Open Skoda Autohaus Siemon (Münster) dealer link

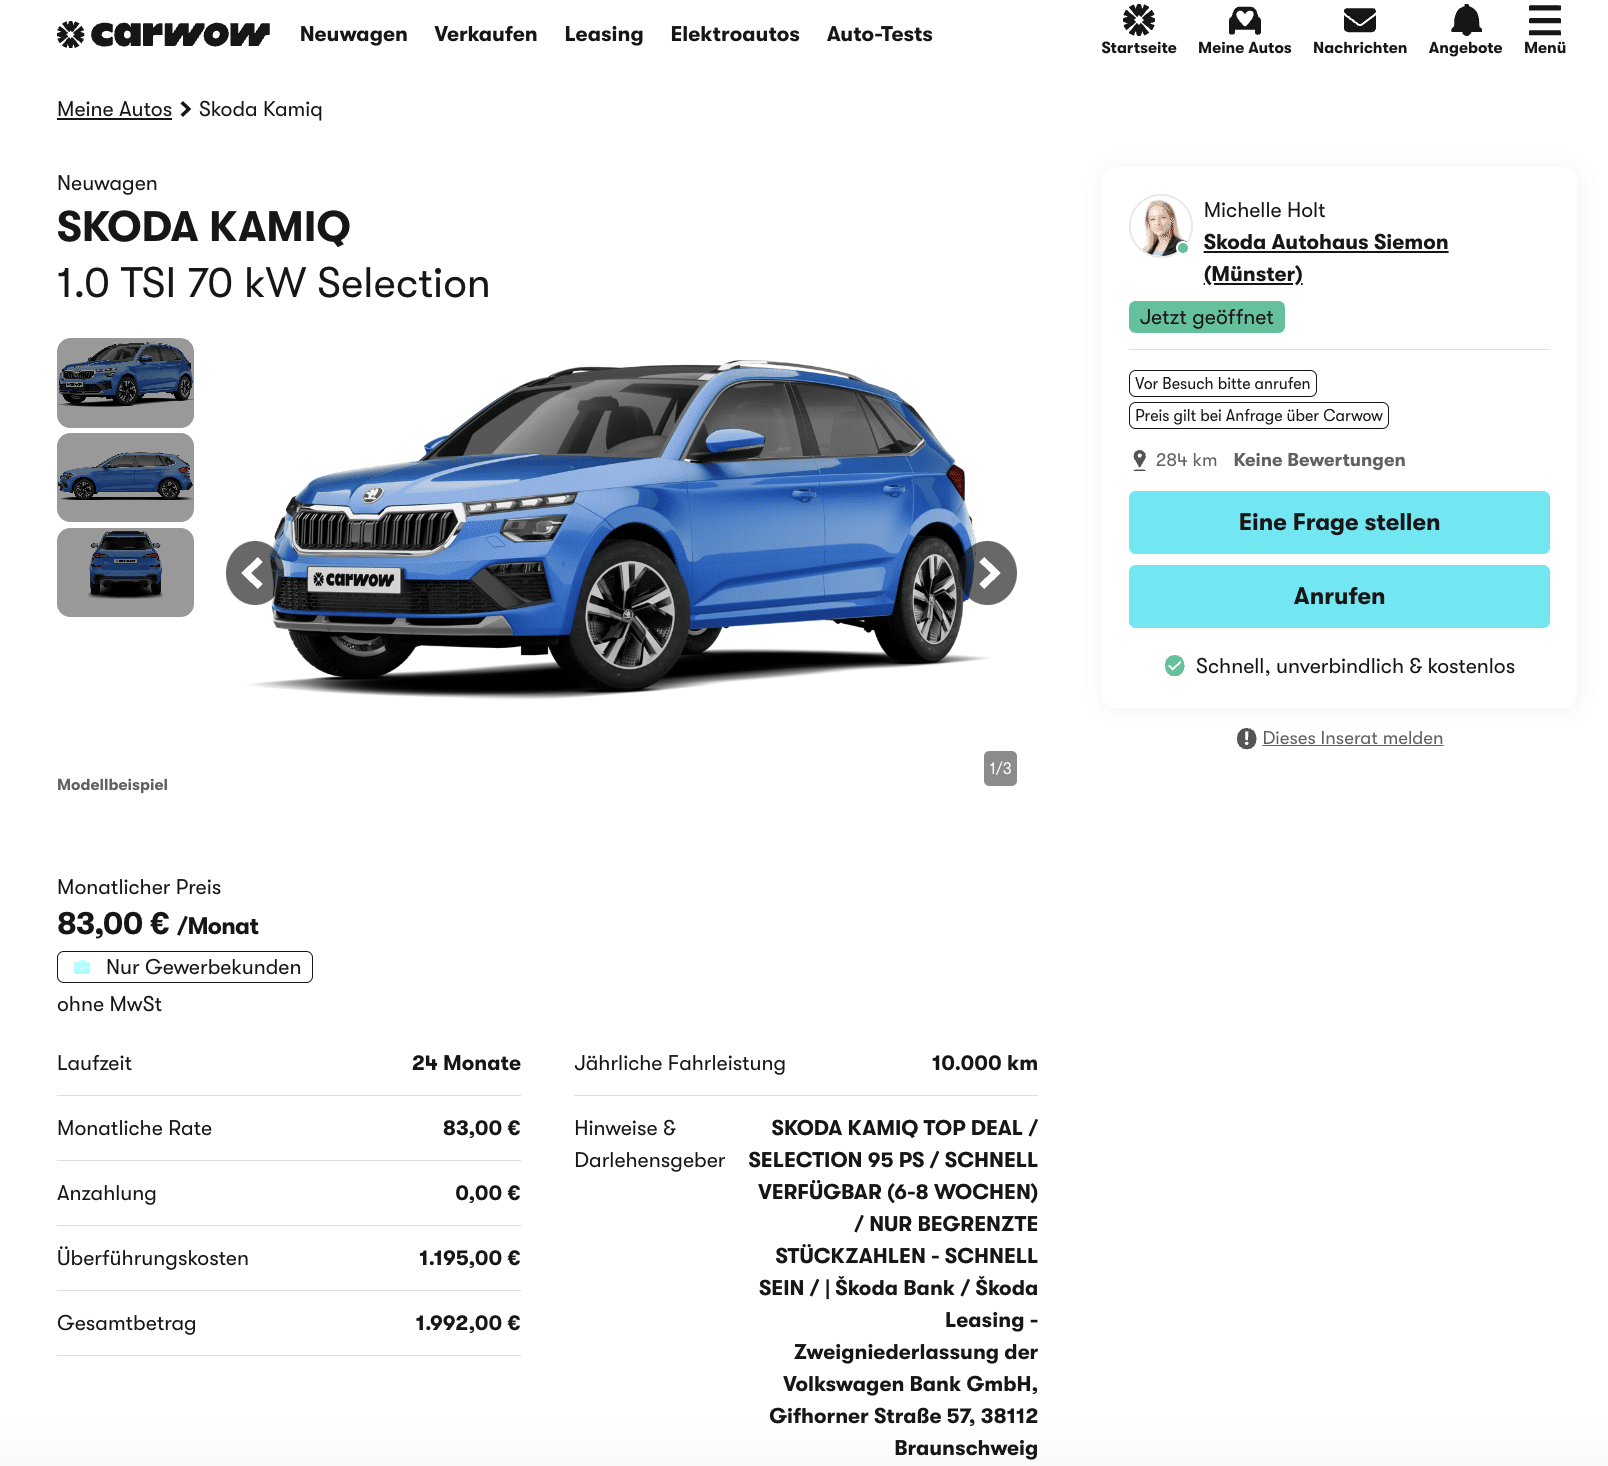pos(1326,258)
